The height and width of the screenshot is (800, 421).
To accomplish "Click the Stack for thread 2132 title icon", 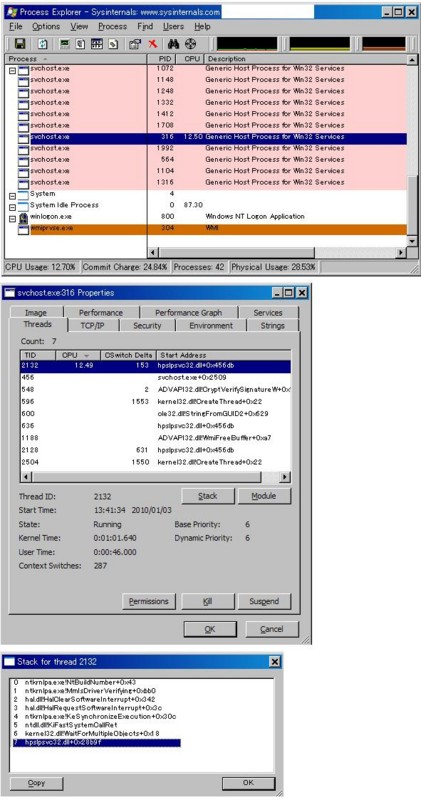I will point(10,662).
